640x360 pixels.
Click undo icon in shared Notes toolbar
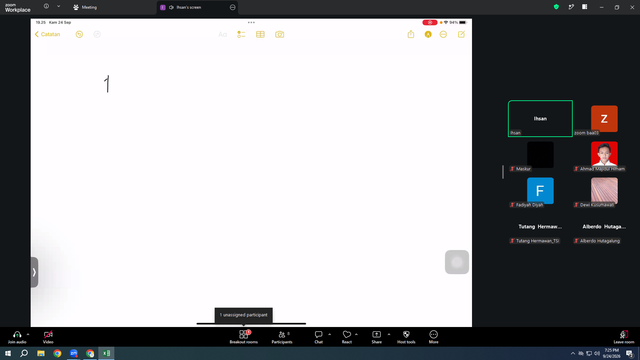coord(79,34)
